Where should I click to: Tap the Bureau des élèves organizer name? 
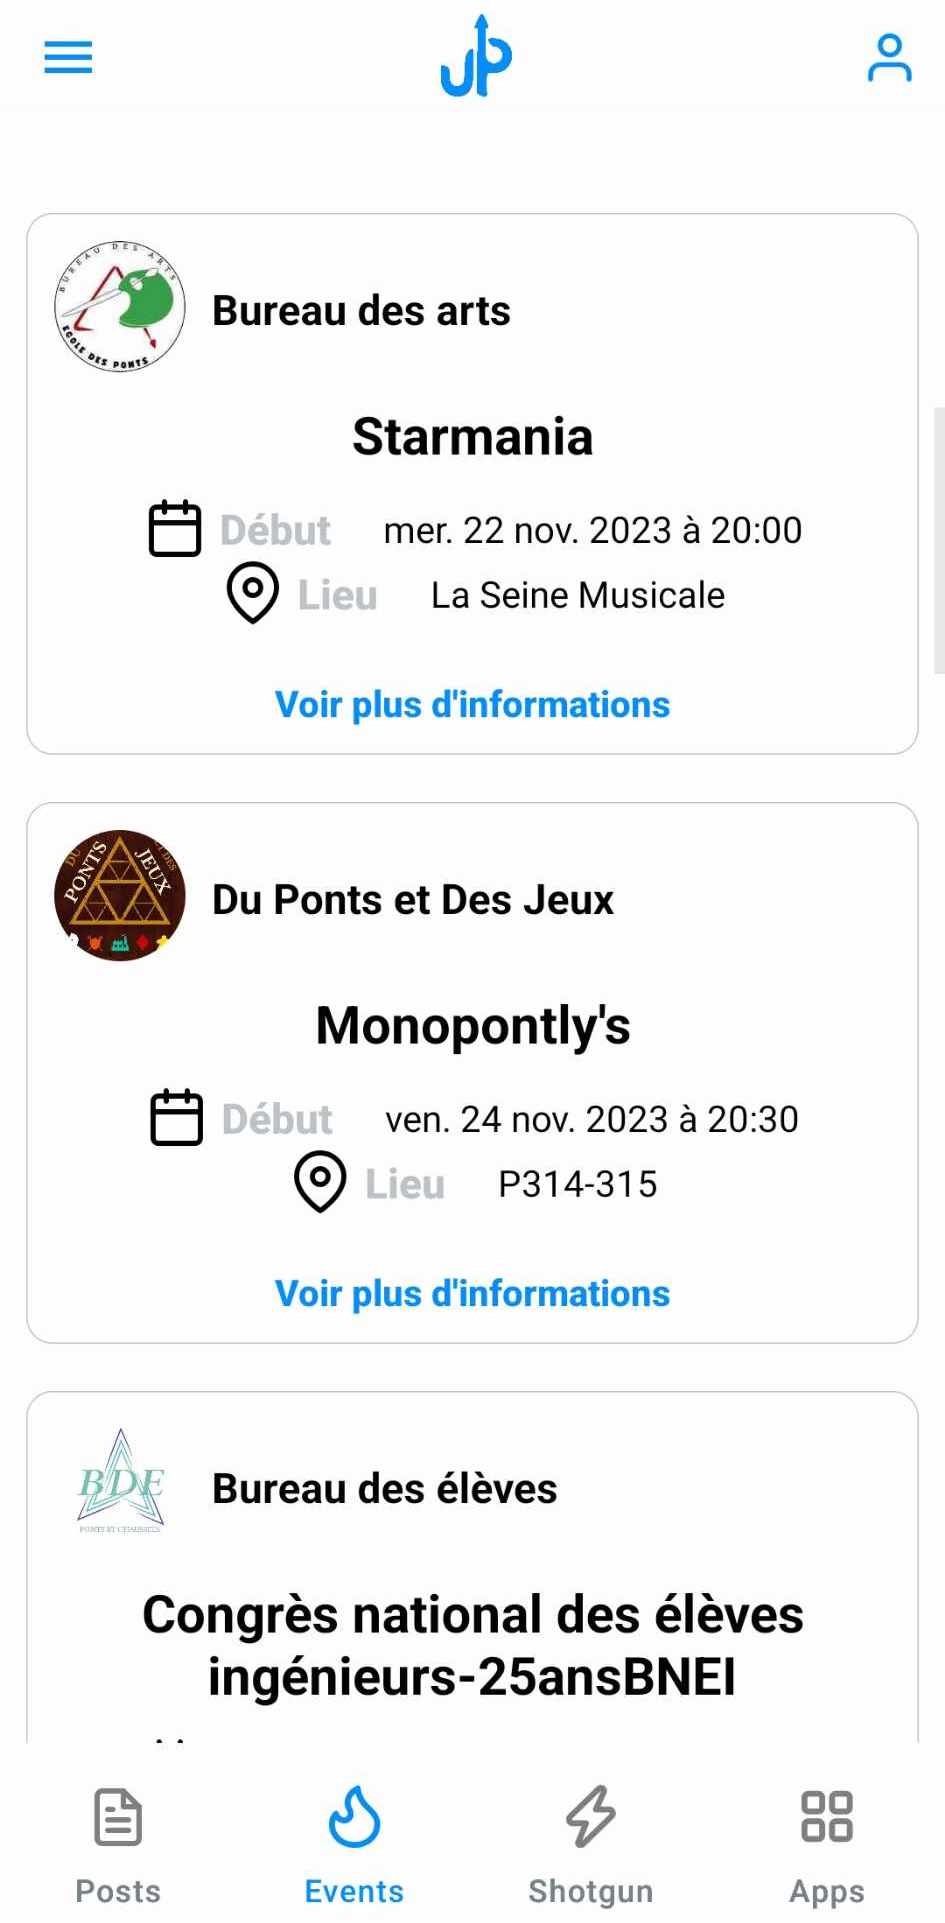(384, 1489)
